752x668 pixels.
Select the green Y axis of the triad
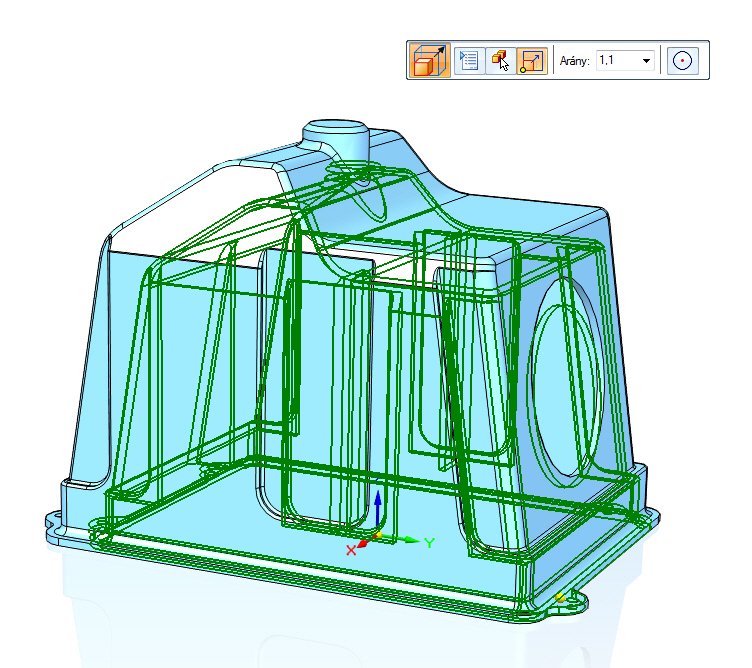point(403,540)
